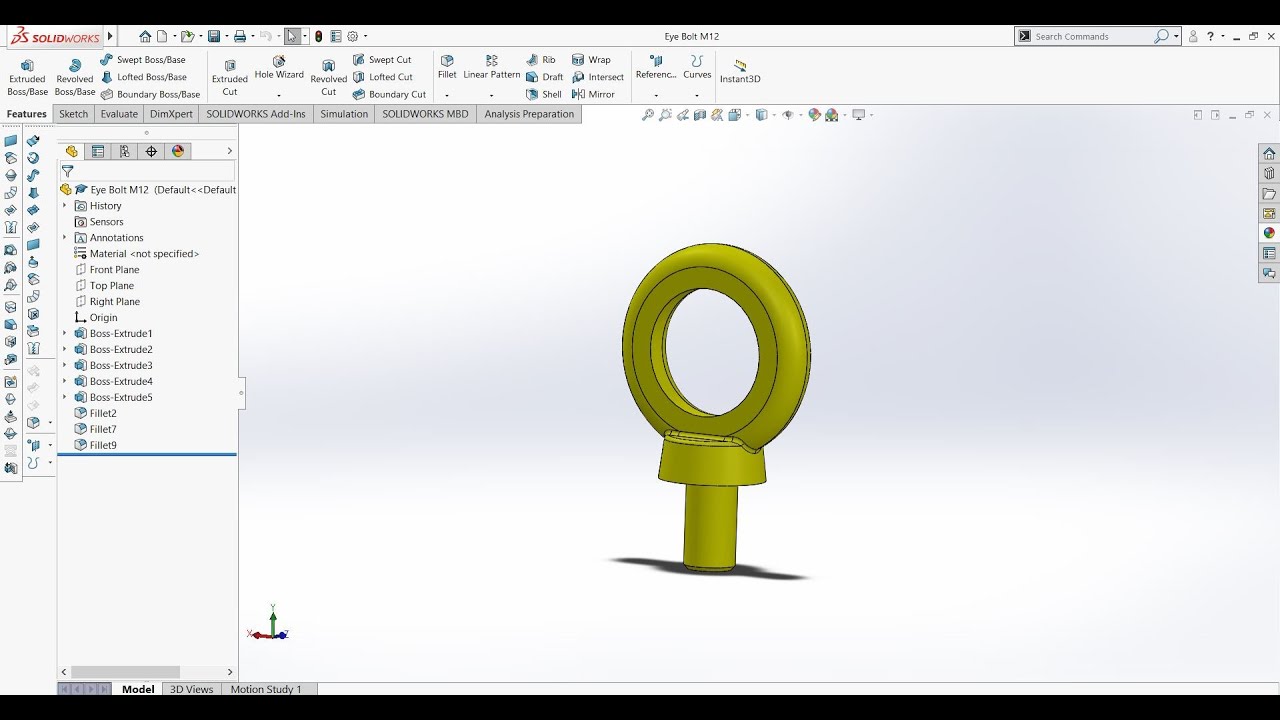1280x720 pixels.
Task: Switch to the Sketch tab
Action: coord(73,114)
